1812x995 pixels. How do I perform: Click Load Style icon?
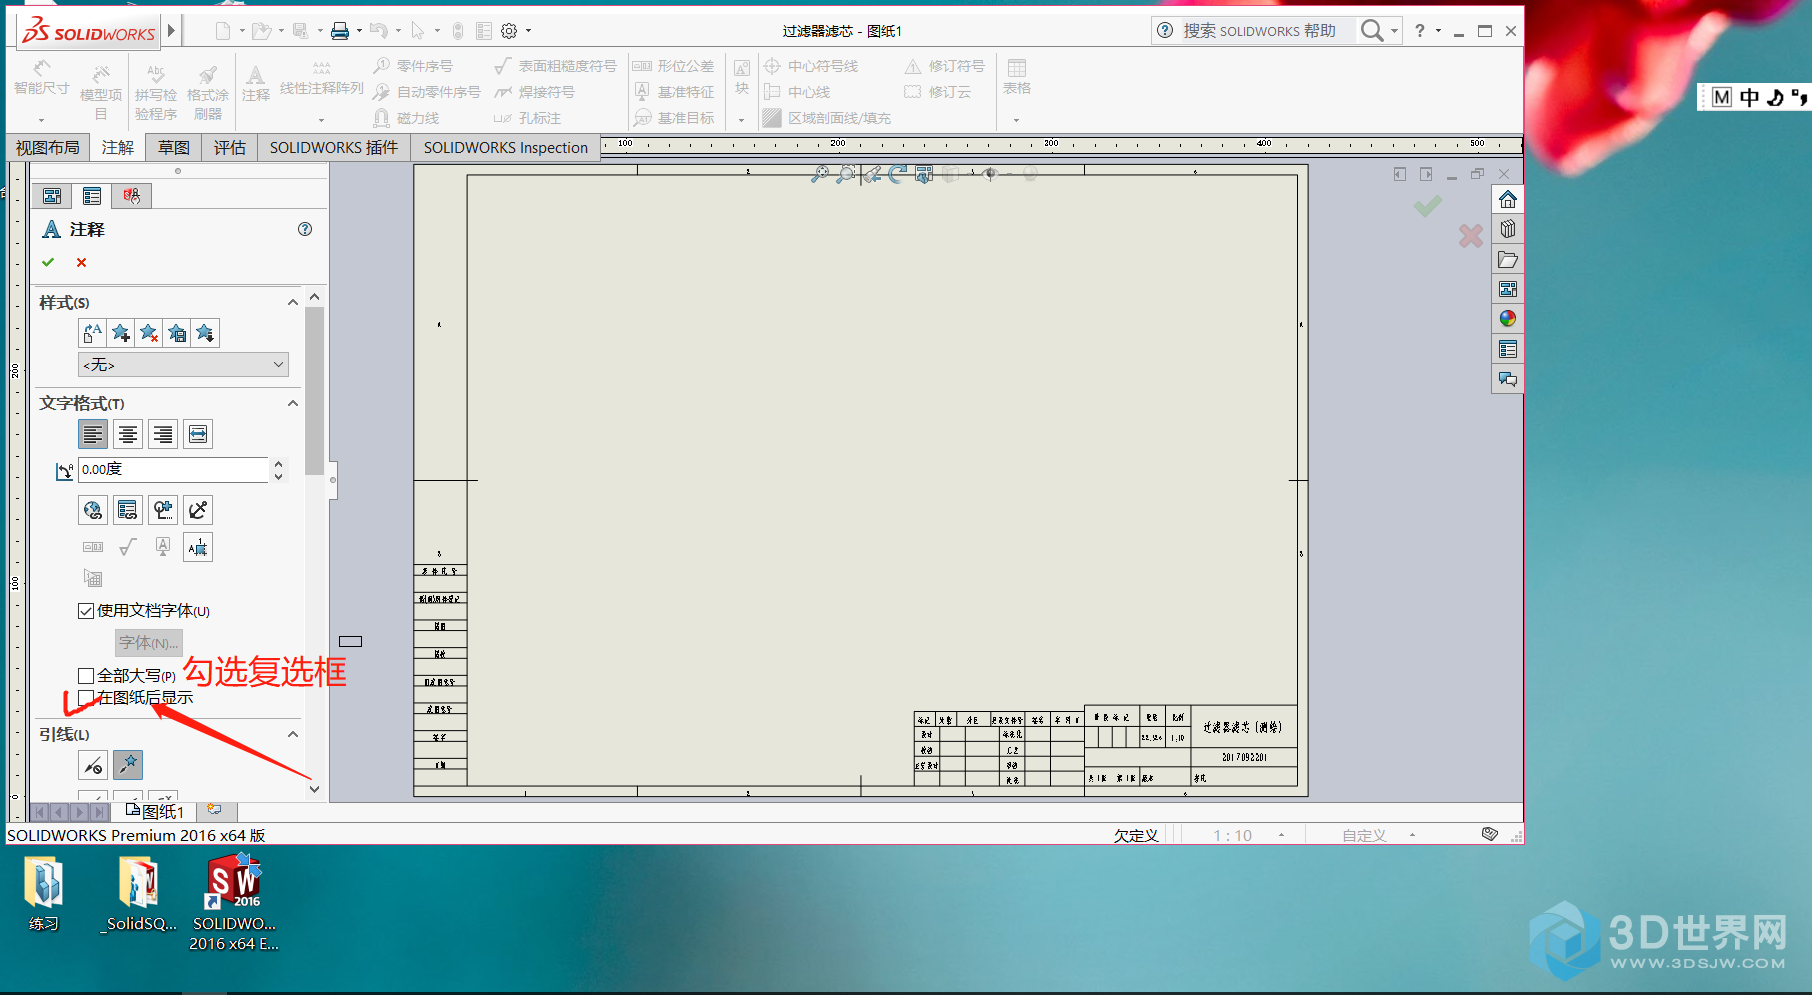[x=205, y=333]
